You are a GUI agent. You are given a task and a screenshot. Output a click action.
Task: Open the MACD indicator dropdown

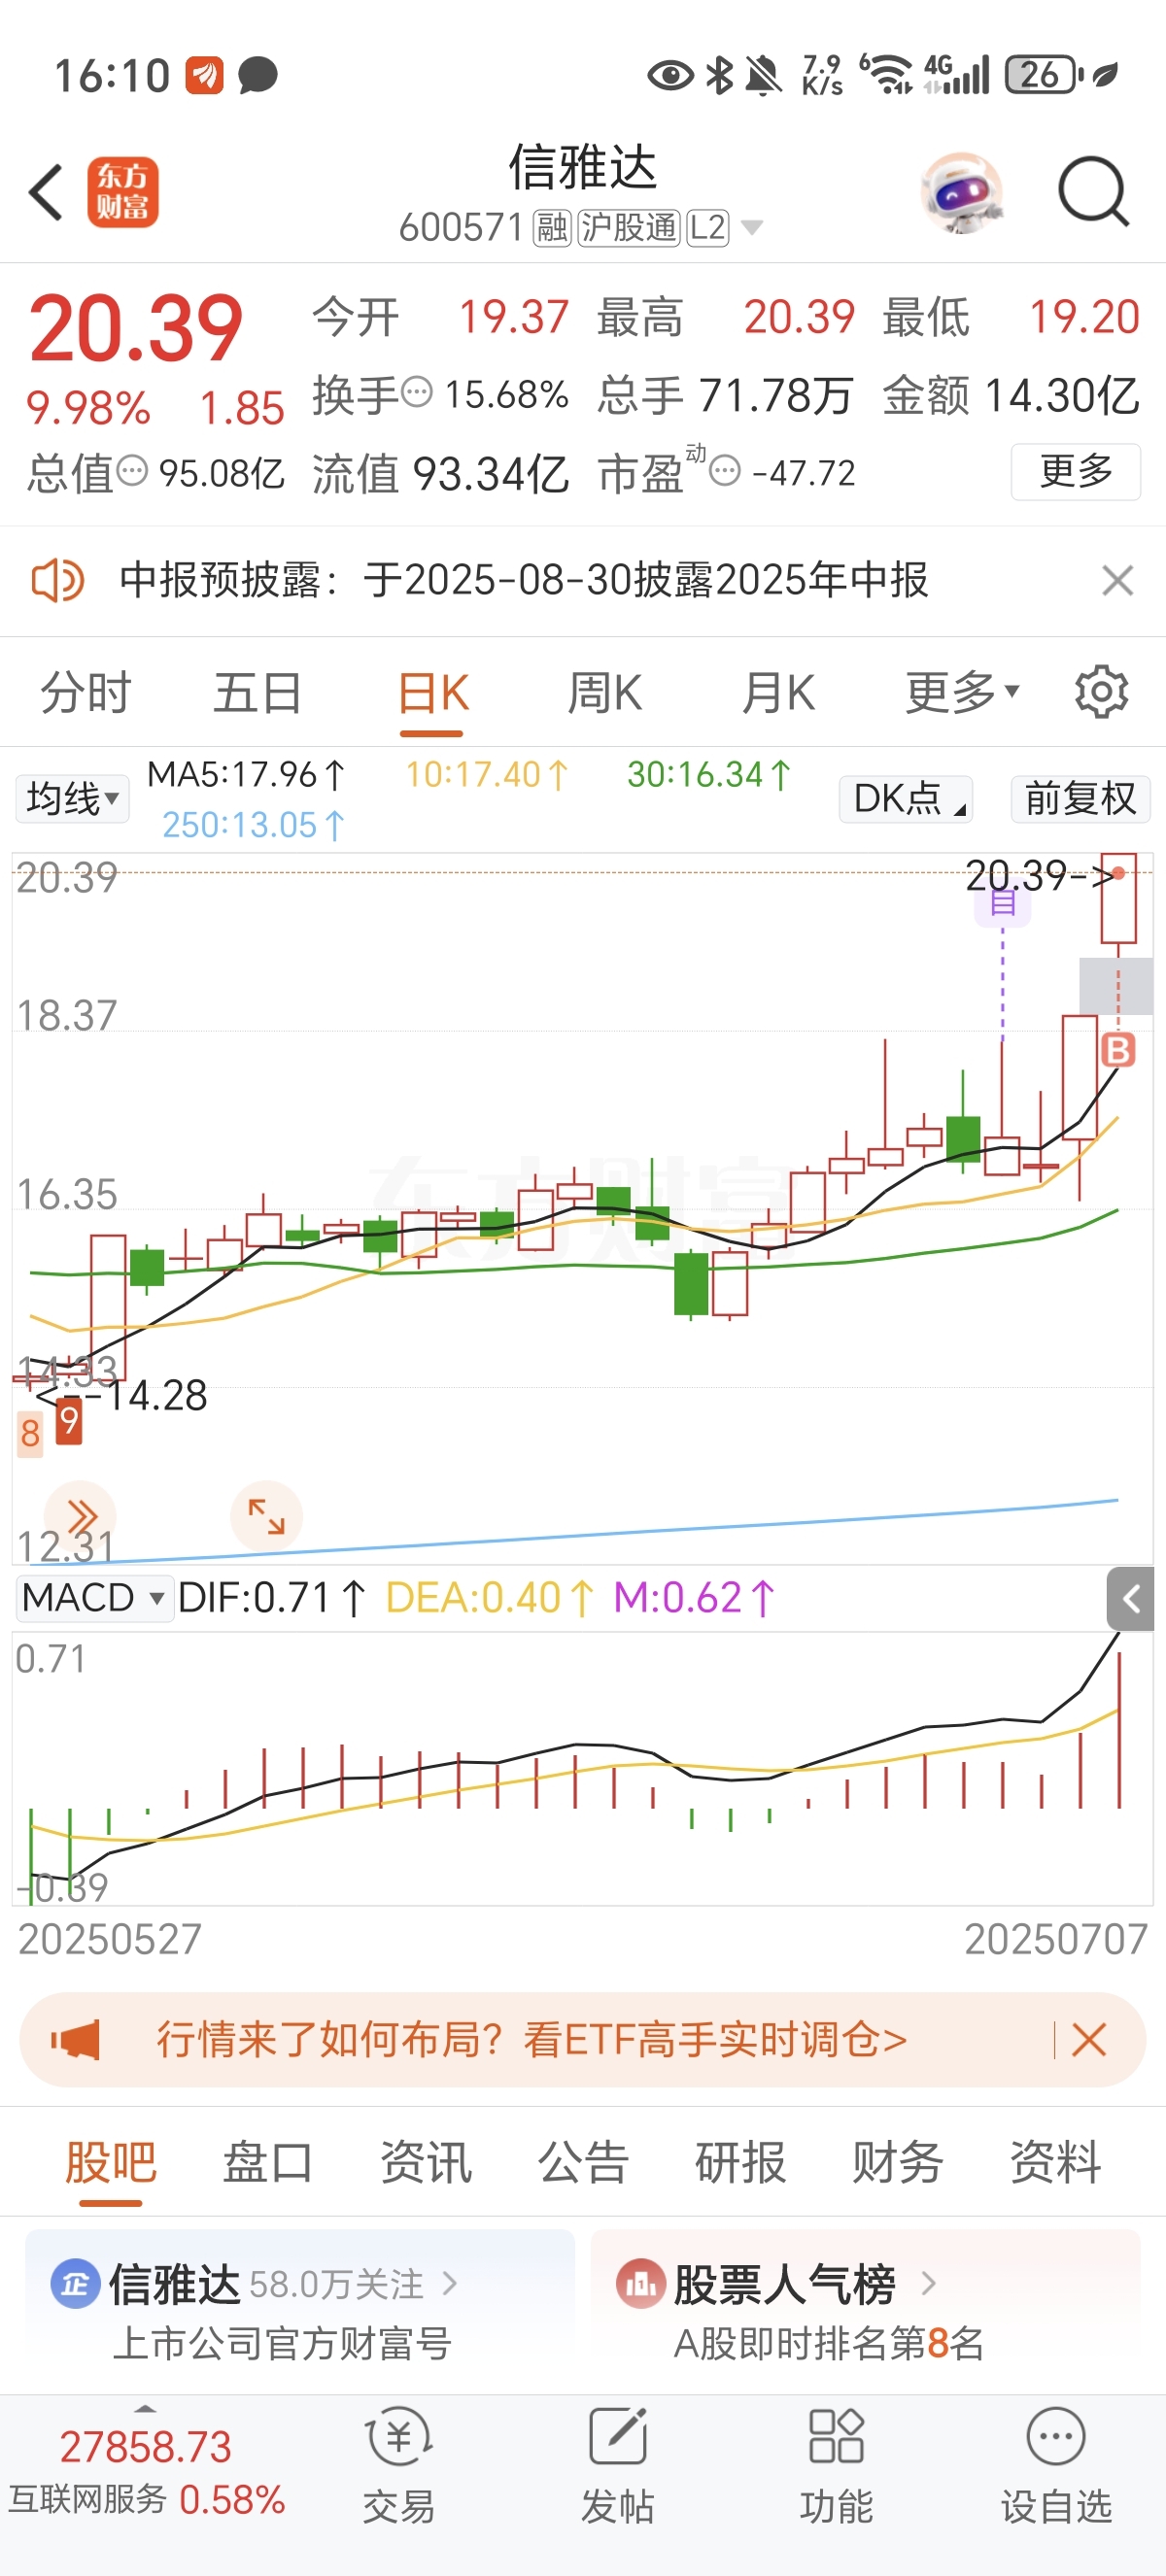click(x=93, y=1597)
